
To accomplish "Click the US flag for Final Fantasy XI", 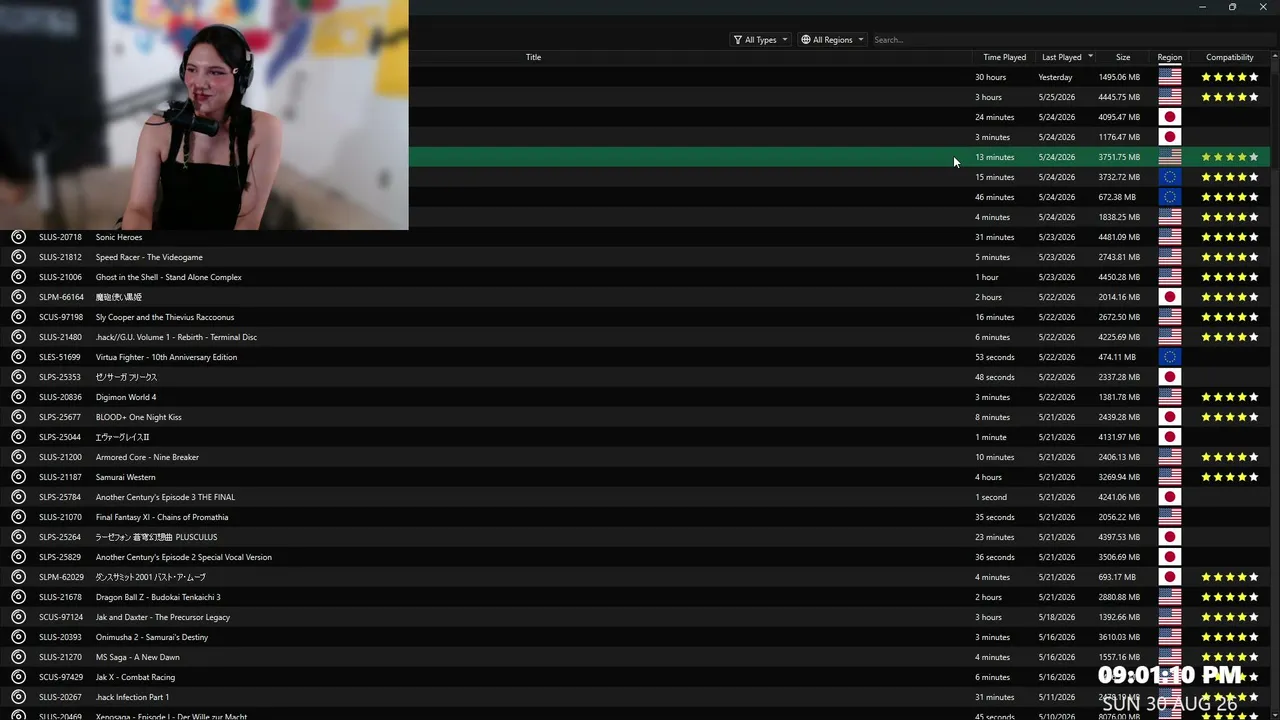I will pos(1170,517).
